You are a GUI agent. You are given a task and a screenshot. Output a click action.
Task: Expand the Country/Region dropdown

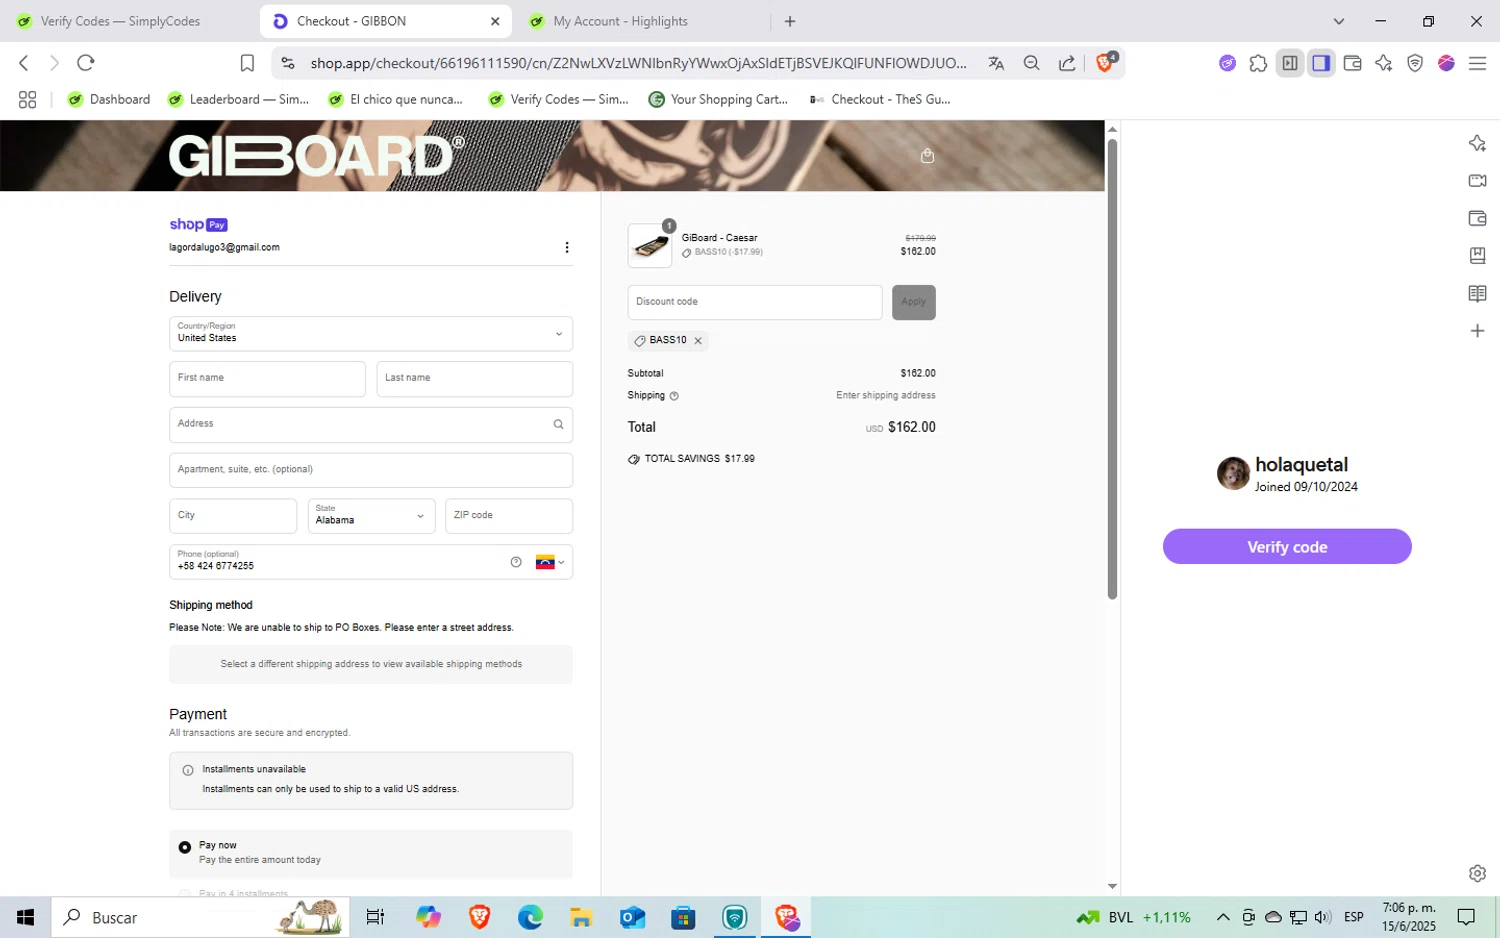coord(371,334)
